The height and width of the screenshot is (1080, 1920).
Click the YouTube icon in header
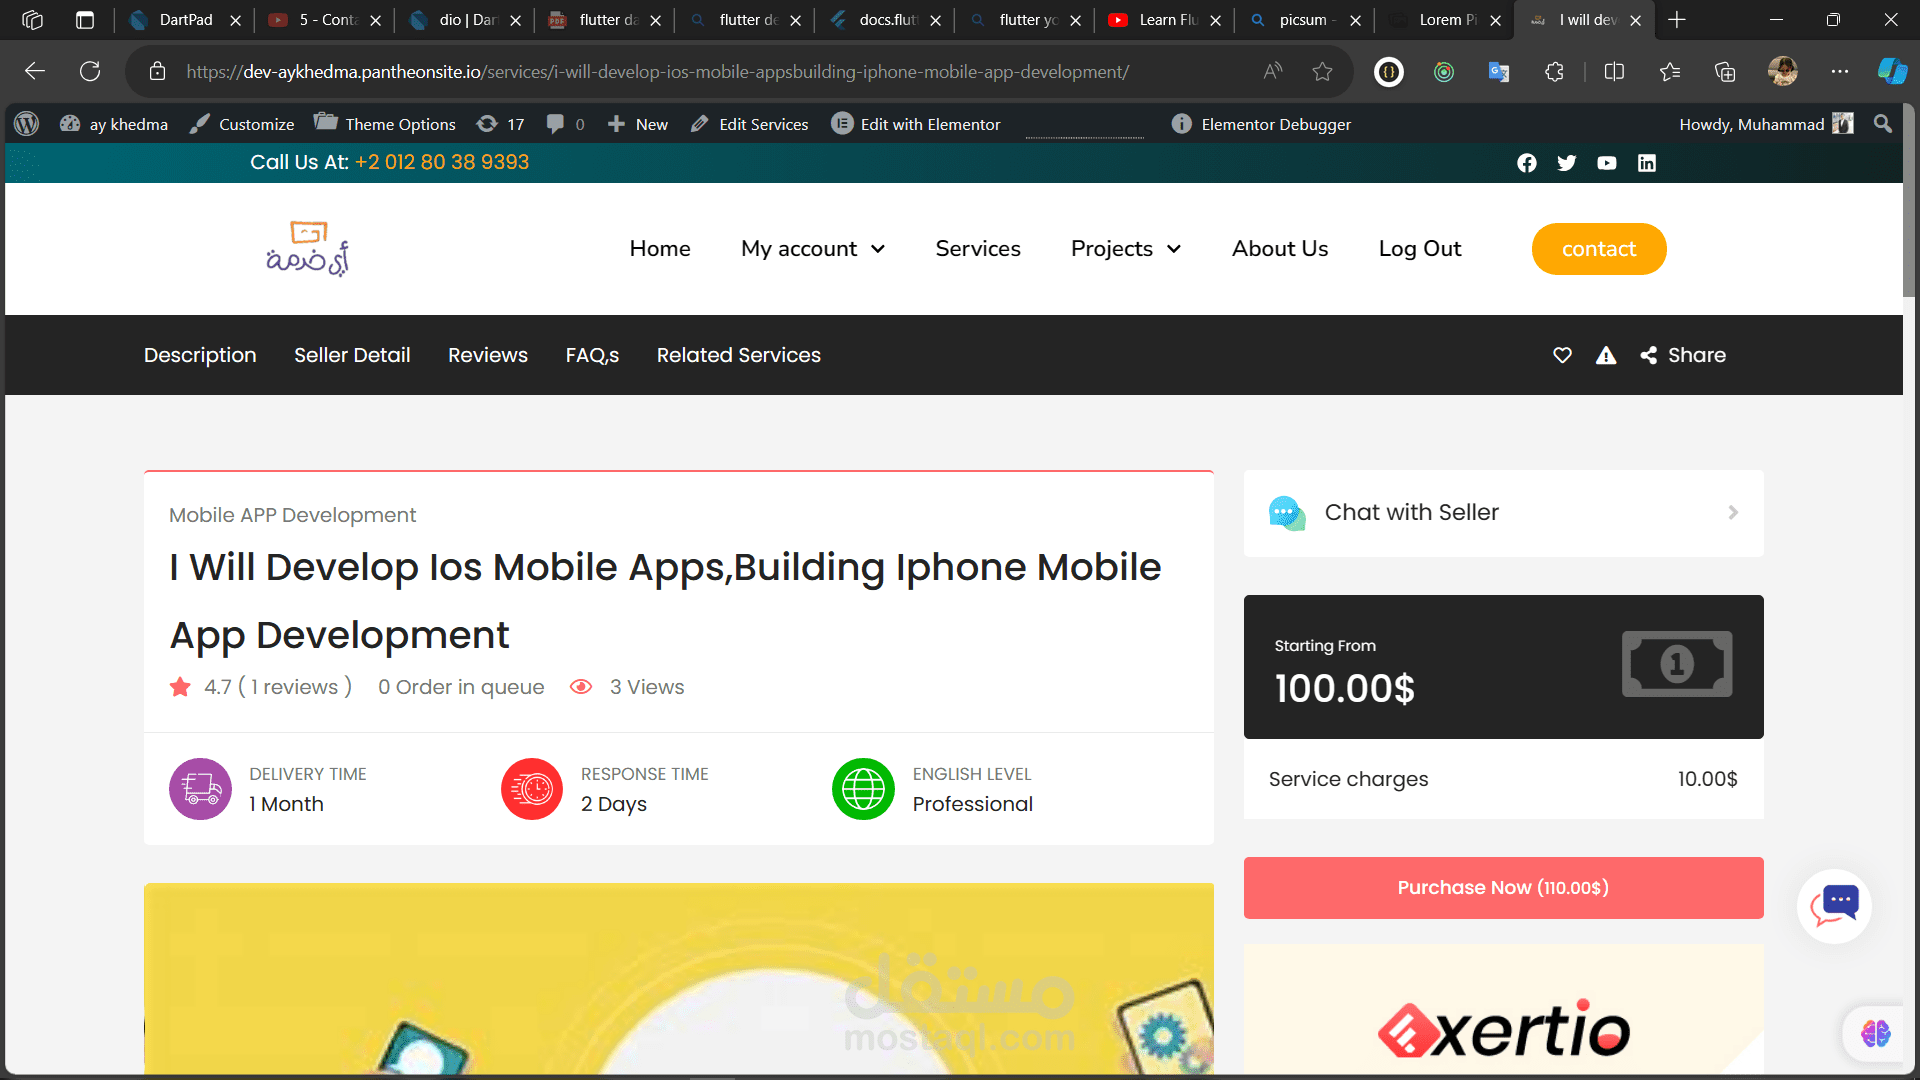(1606, 163)
